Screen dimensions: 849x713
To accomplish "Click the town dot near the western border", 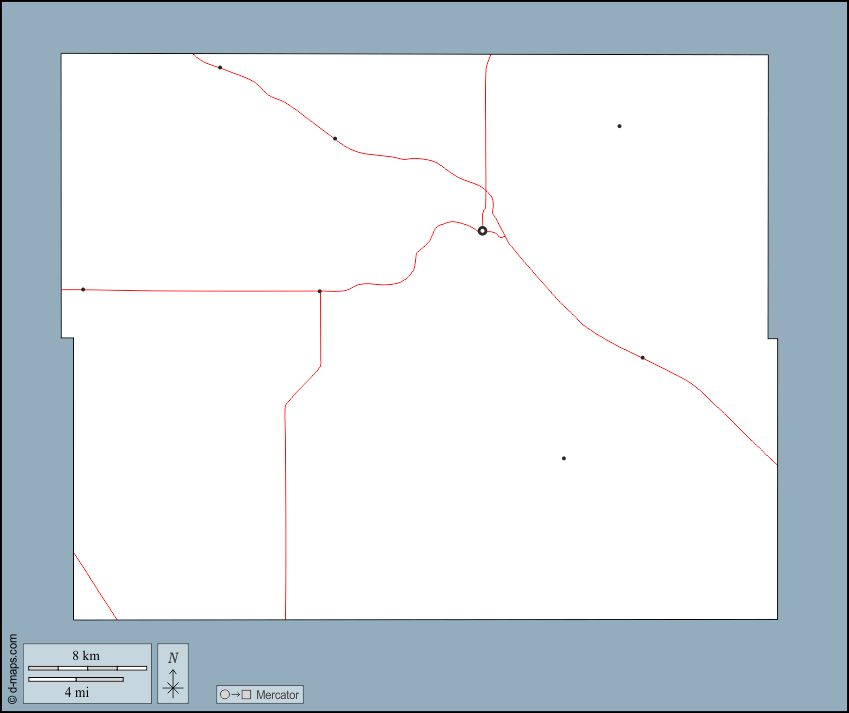I will click(x=83, y=289).
